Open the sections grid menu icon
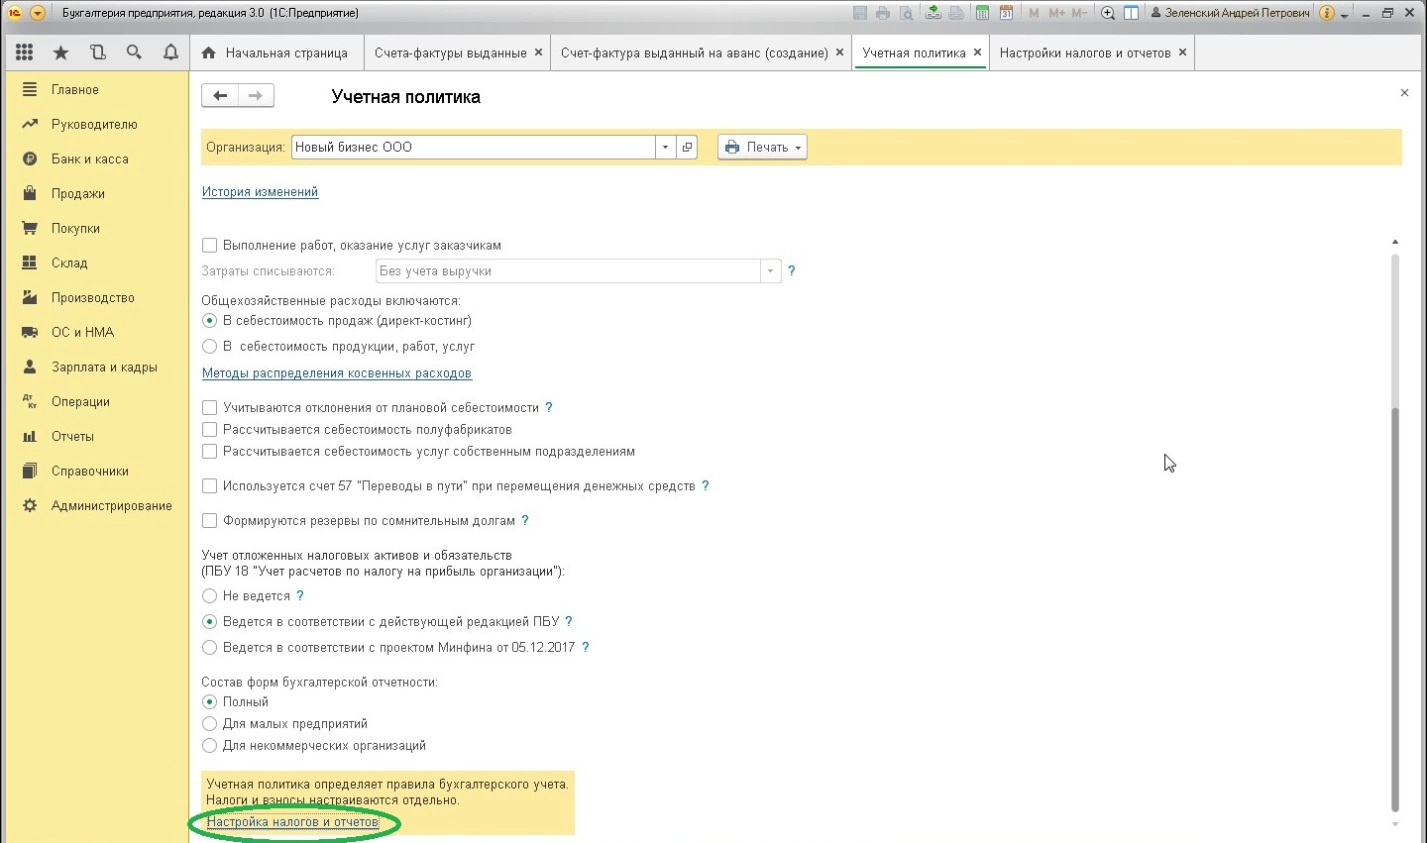This screenshot has height=843, width=1427. tap(24, 52)
